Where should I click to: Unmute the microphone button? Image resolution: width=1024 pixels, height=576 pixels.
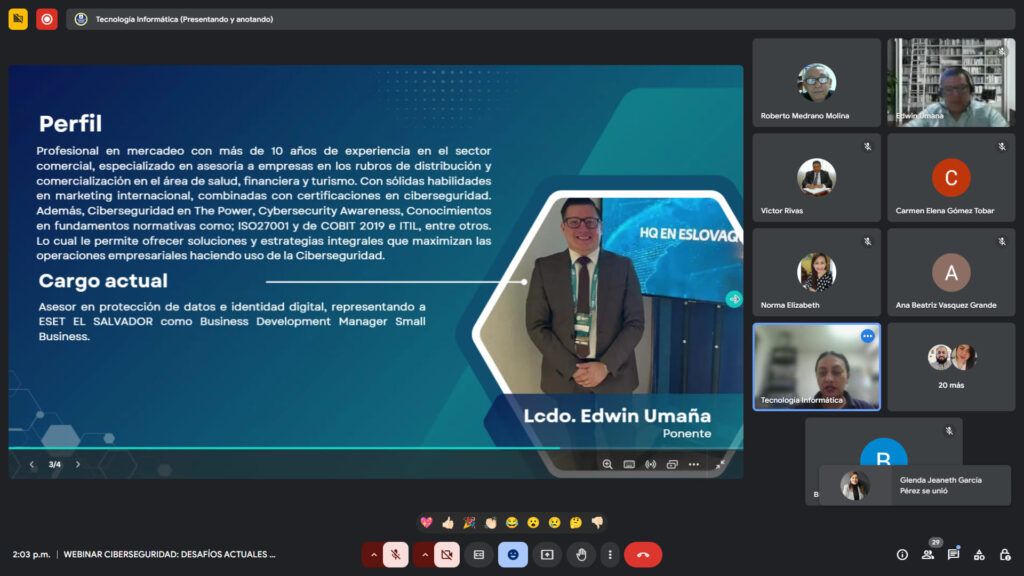(x=395, y=554)
